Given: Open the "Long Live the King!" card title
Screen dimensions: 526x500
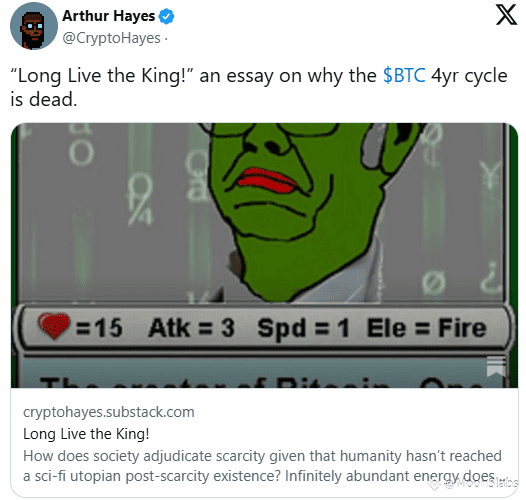Looking at the screenshot, I should (x=86, y=434).
